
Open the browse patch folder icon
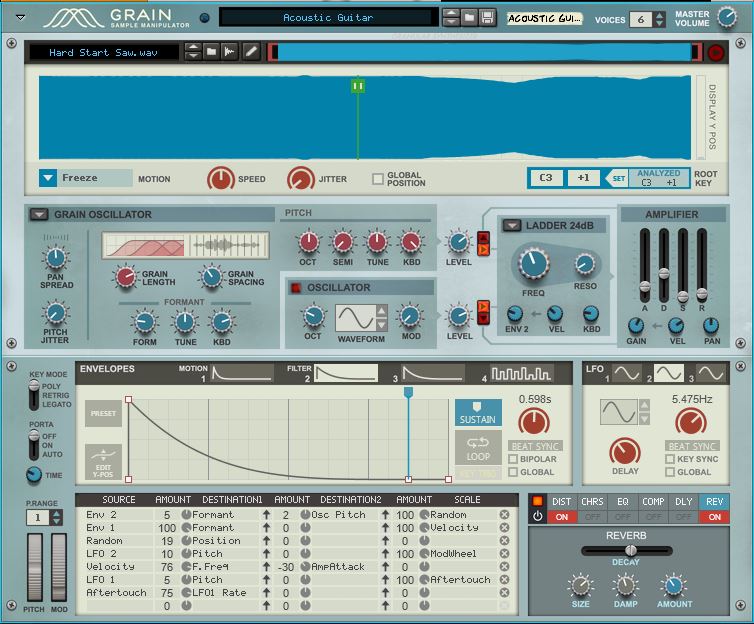470,18
